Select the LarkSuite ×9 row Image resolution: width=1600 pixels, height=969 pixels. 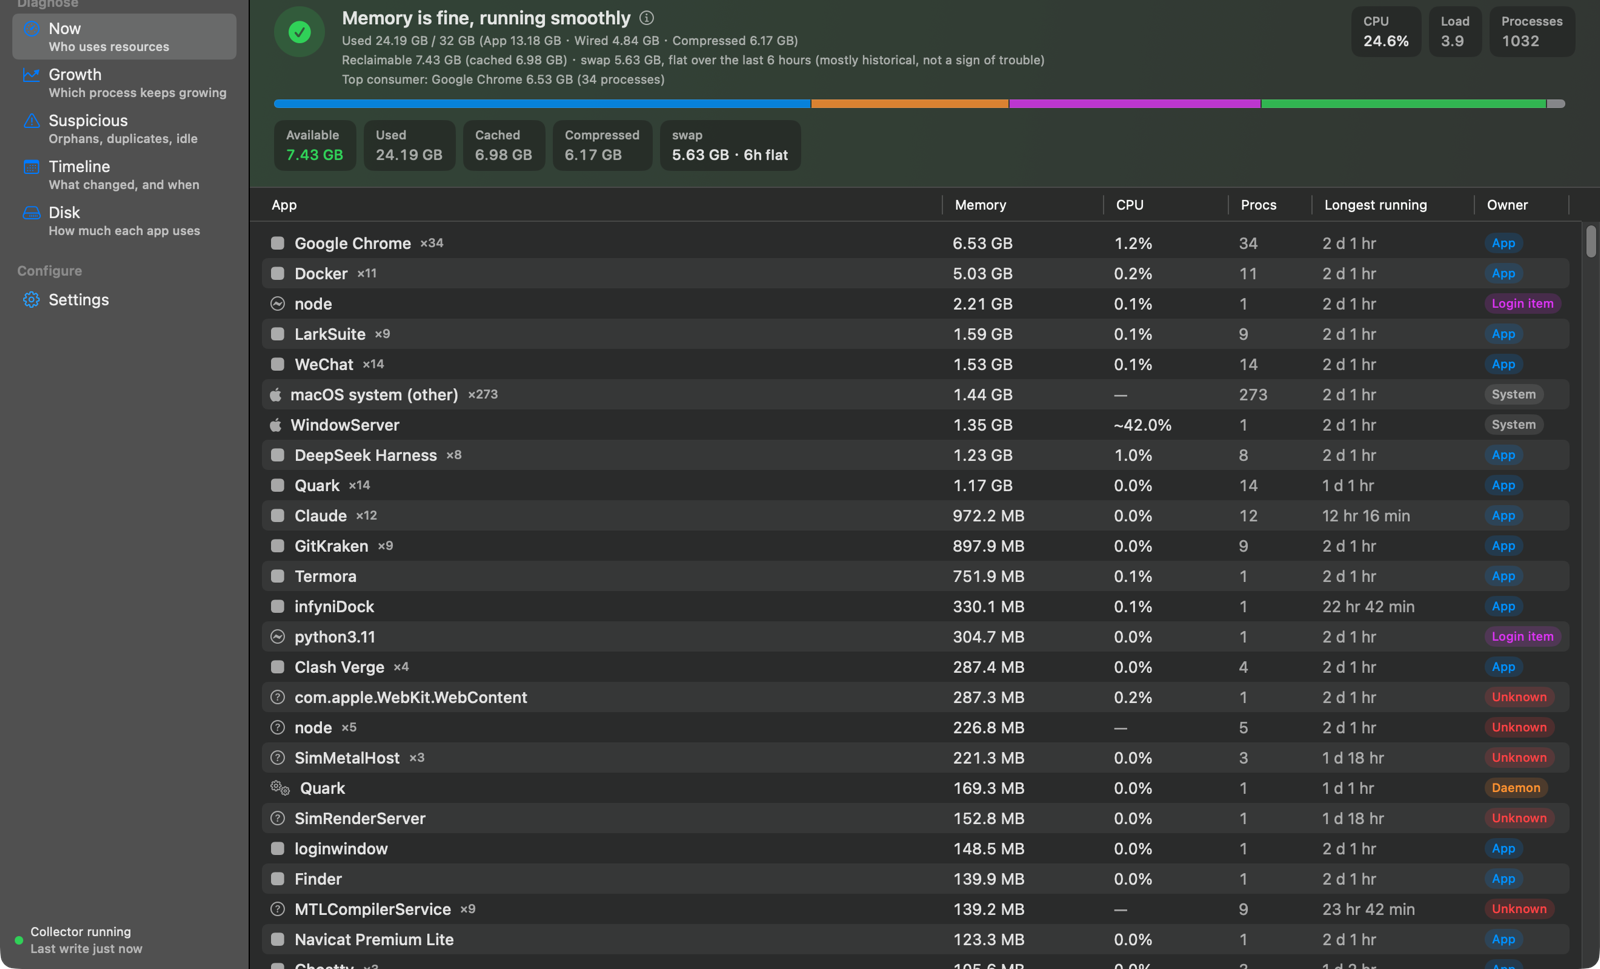pyautogui.click(x=915, y=334)
